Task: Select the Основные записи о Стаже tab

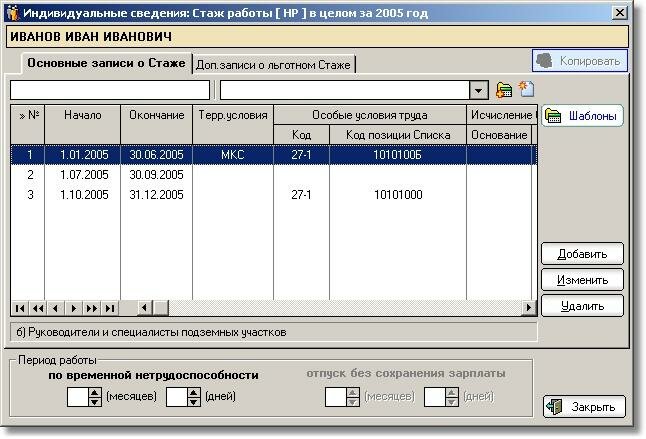Action: click(106, 63)
